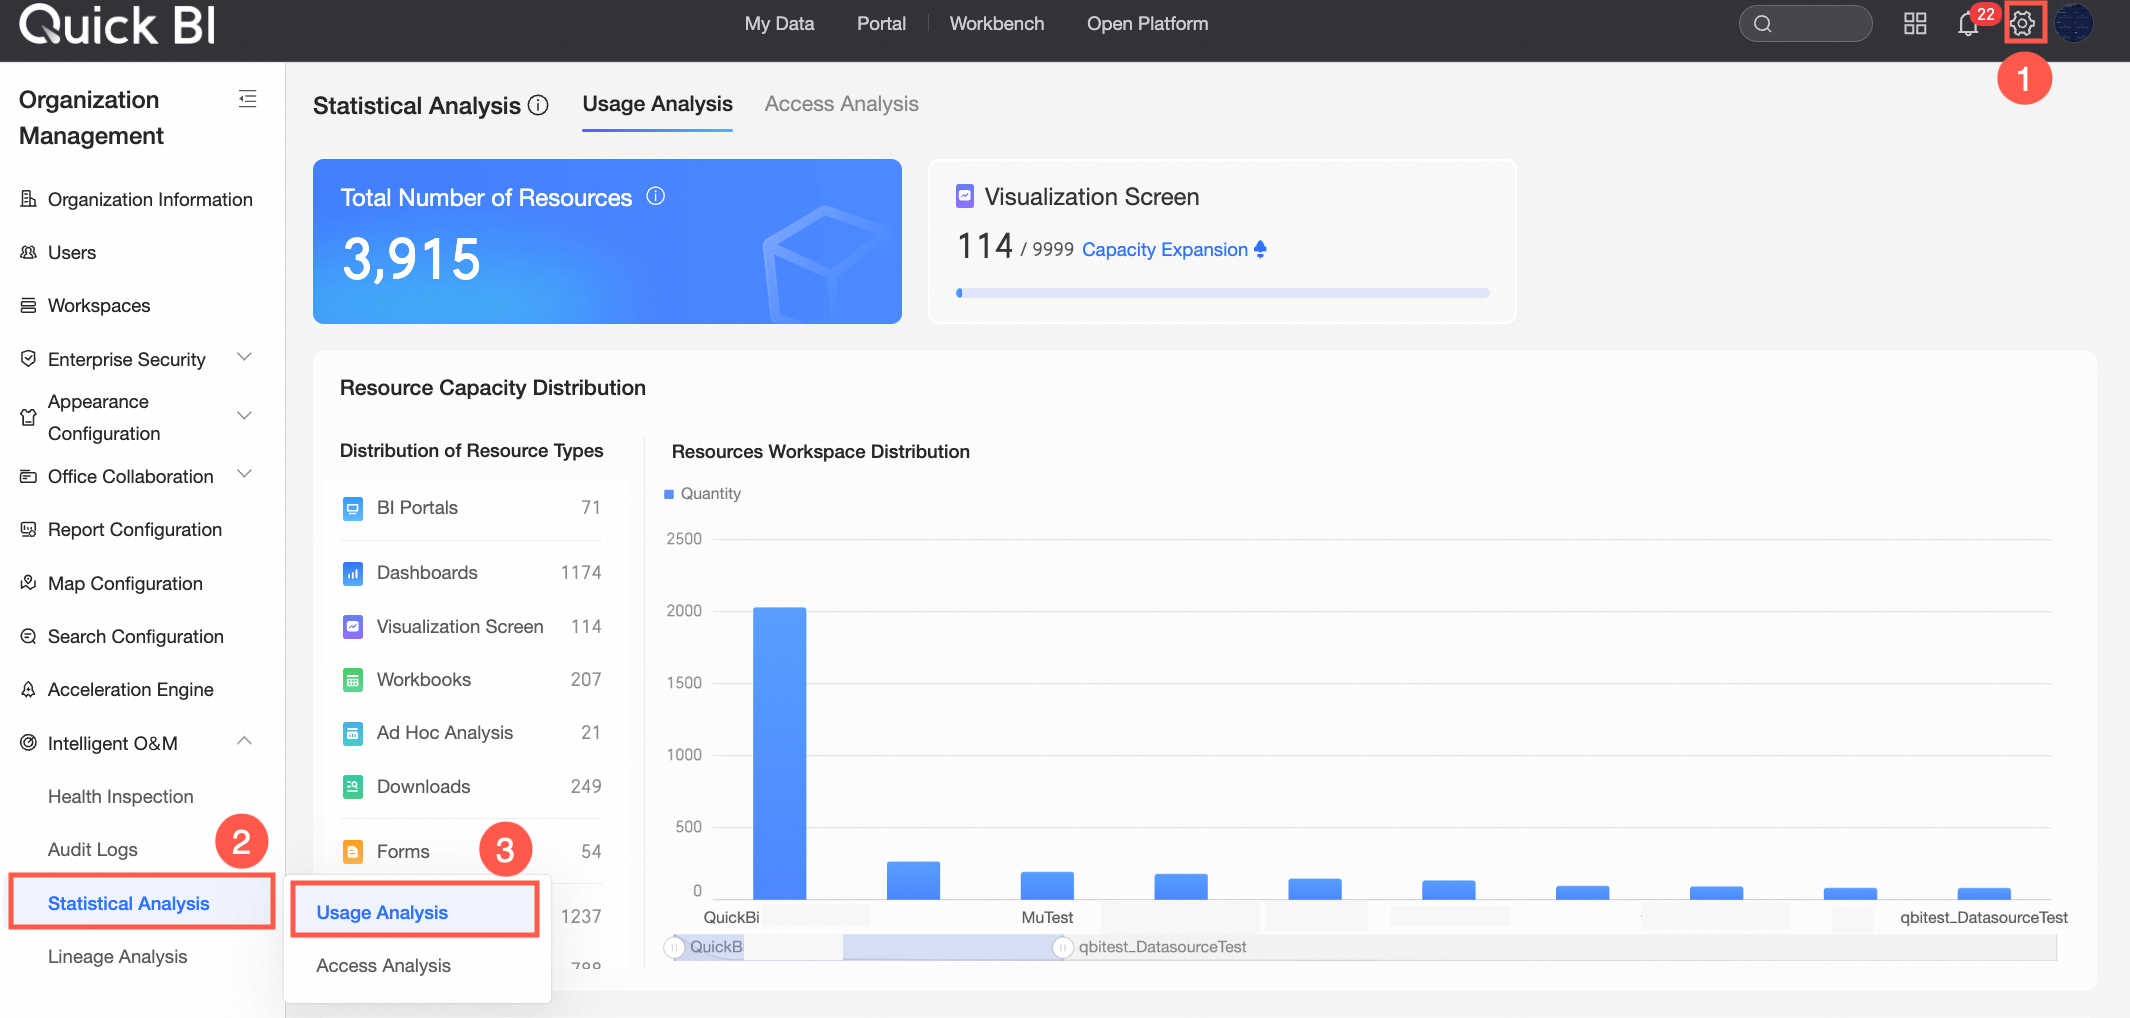Expand the Enterprise Security menu
The height and width of the screenshot is (1018, 2130).
244,357
